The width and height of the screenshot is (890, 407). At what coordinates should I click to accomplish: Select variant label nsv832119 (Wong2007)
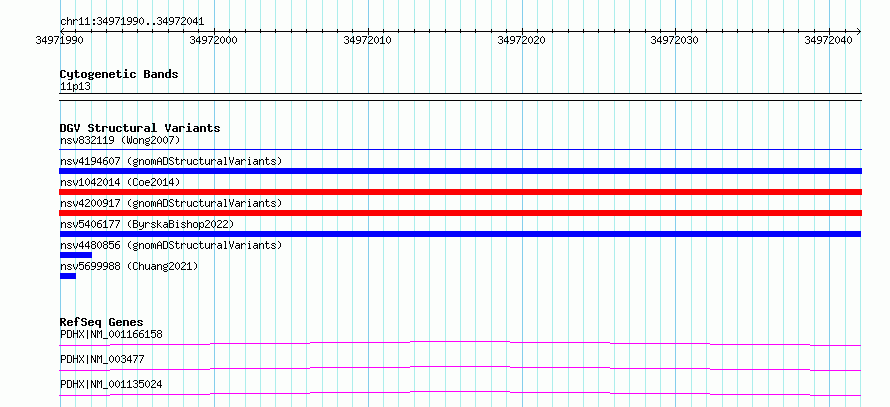(x=120, y=140)
